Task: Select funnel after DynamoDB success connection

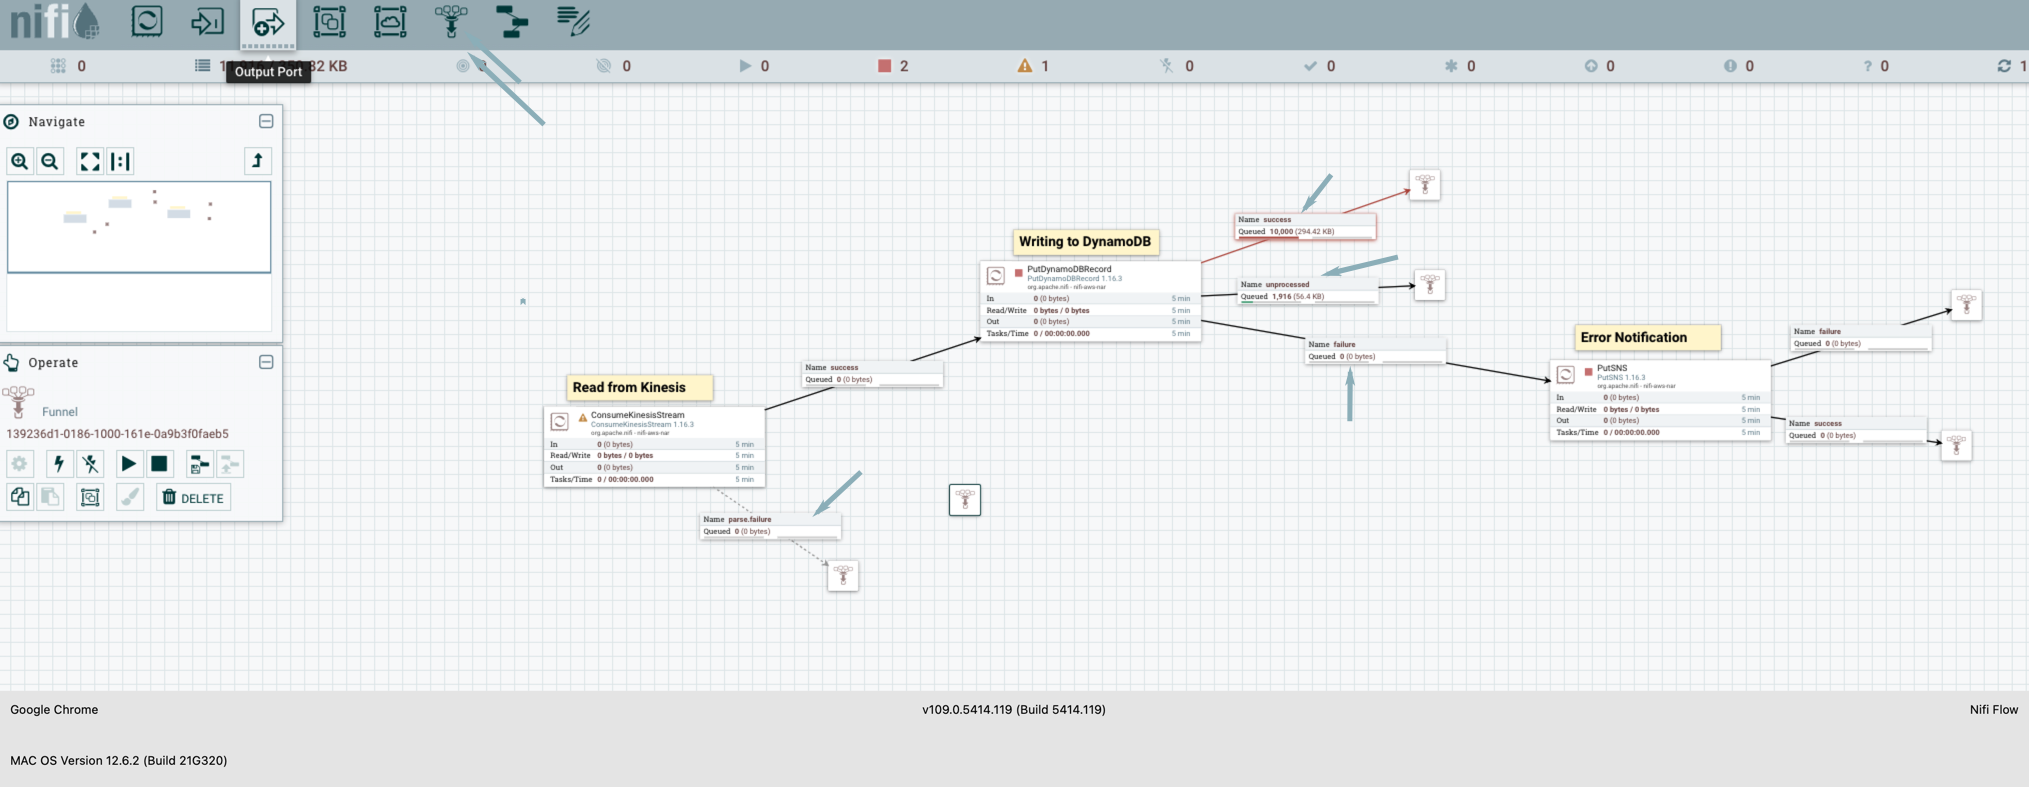Action: click(x=1425, y=185)
